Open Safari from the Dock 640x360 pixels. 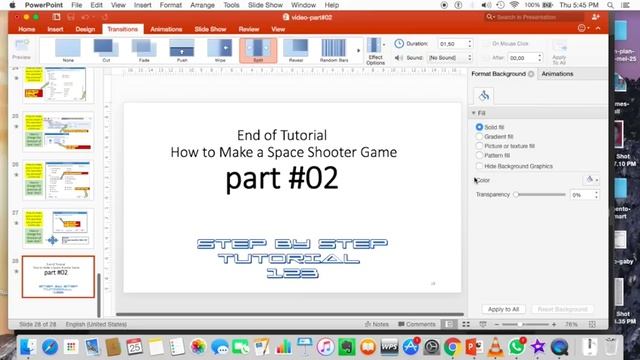49,347
